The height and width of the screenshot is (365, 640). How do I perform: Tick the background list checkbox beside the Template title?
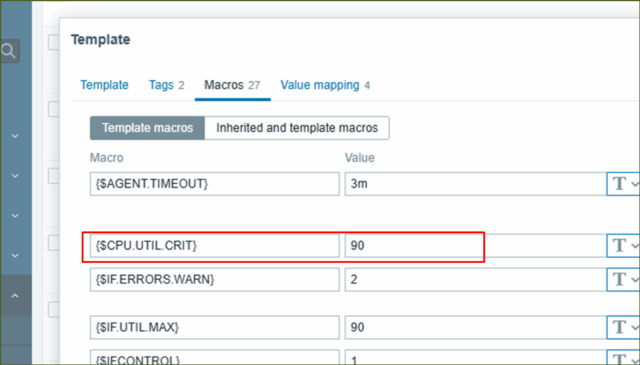click(x=53, y=42)
